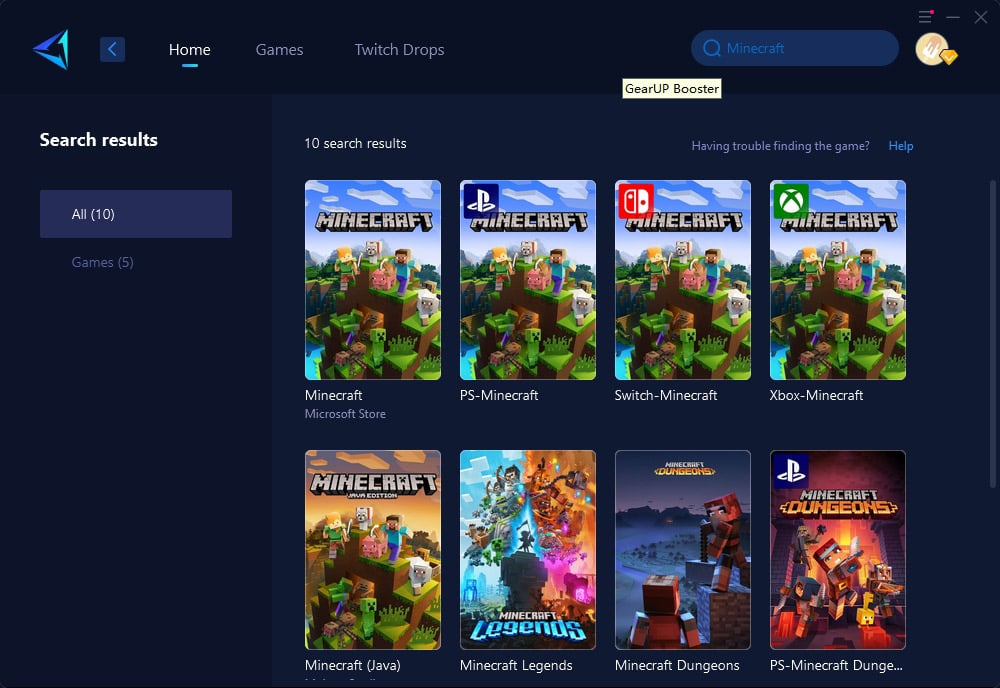The width and height of the screenshot is (1000, 688).
Task: Click the 'Minecraft Legends' title text
Action: click(x=516, y=665)
